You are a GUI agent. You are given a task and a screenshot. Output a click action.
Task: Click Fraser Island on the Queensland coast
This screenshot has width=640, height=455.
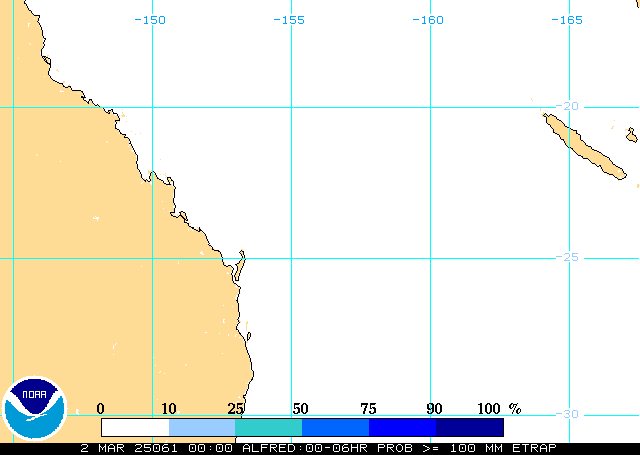(x=240, y=265)
